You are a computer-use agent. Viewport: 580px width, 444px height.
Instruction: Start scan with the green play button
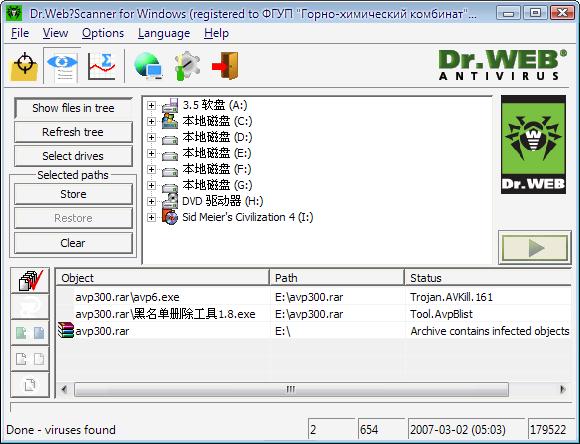535,248
